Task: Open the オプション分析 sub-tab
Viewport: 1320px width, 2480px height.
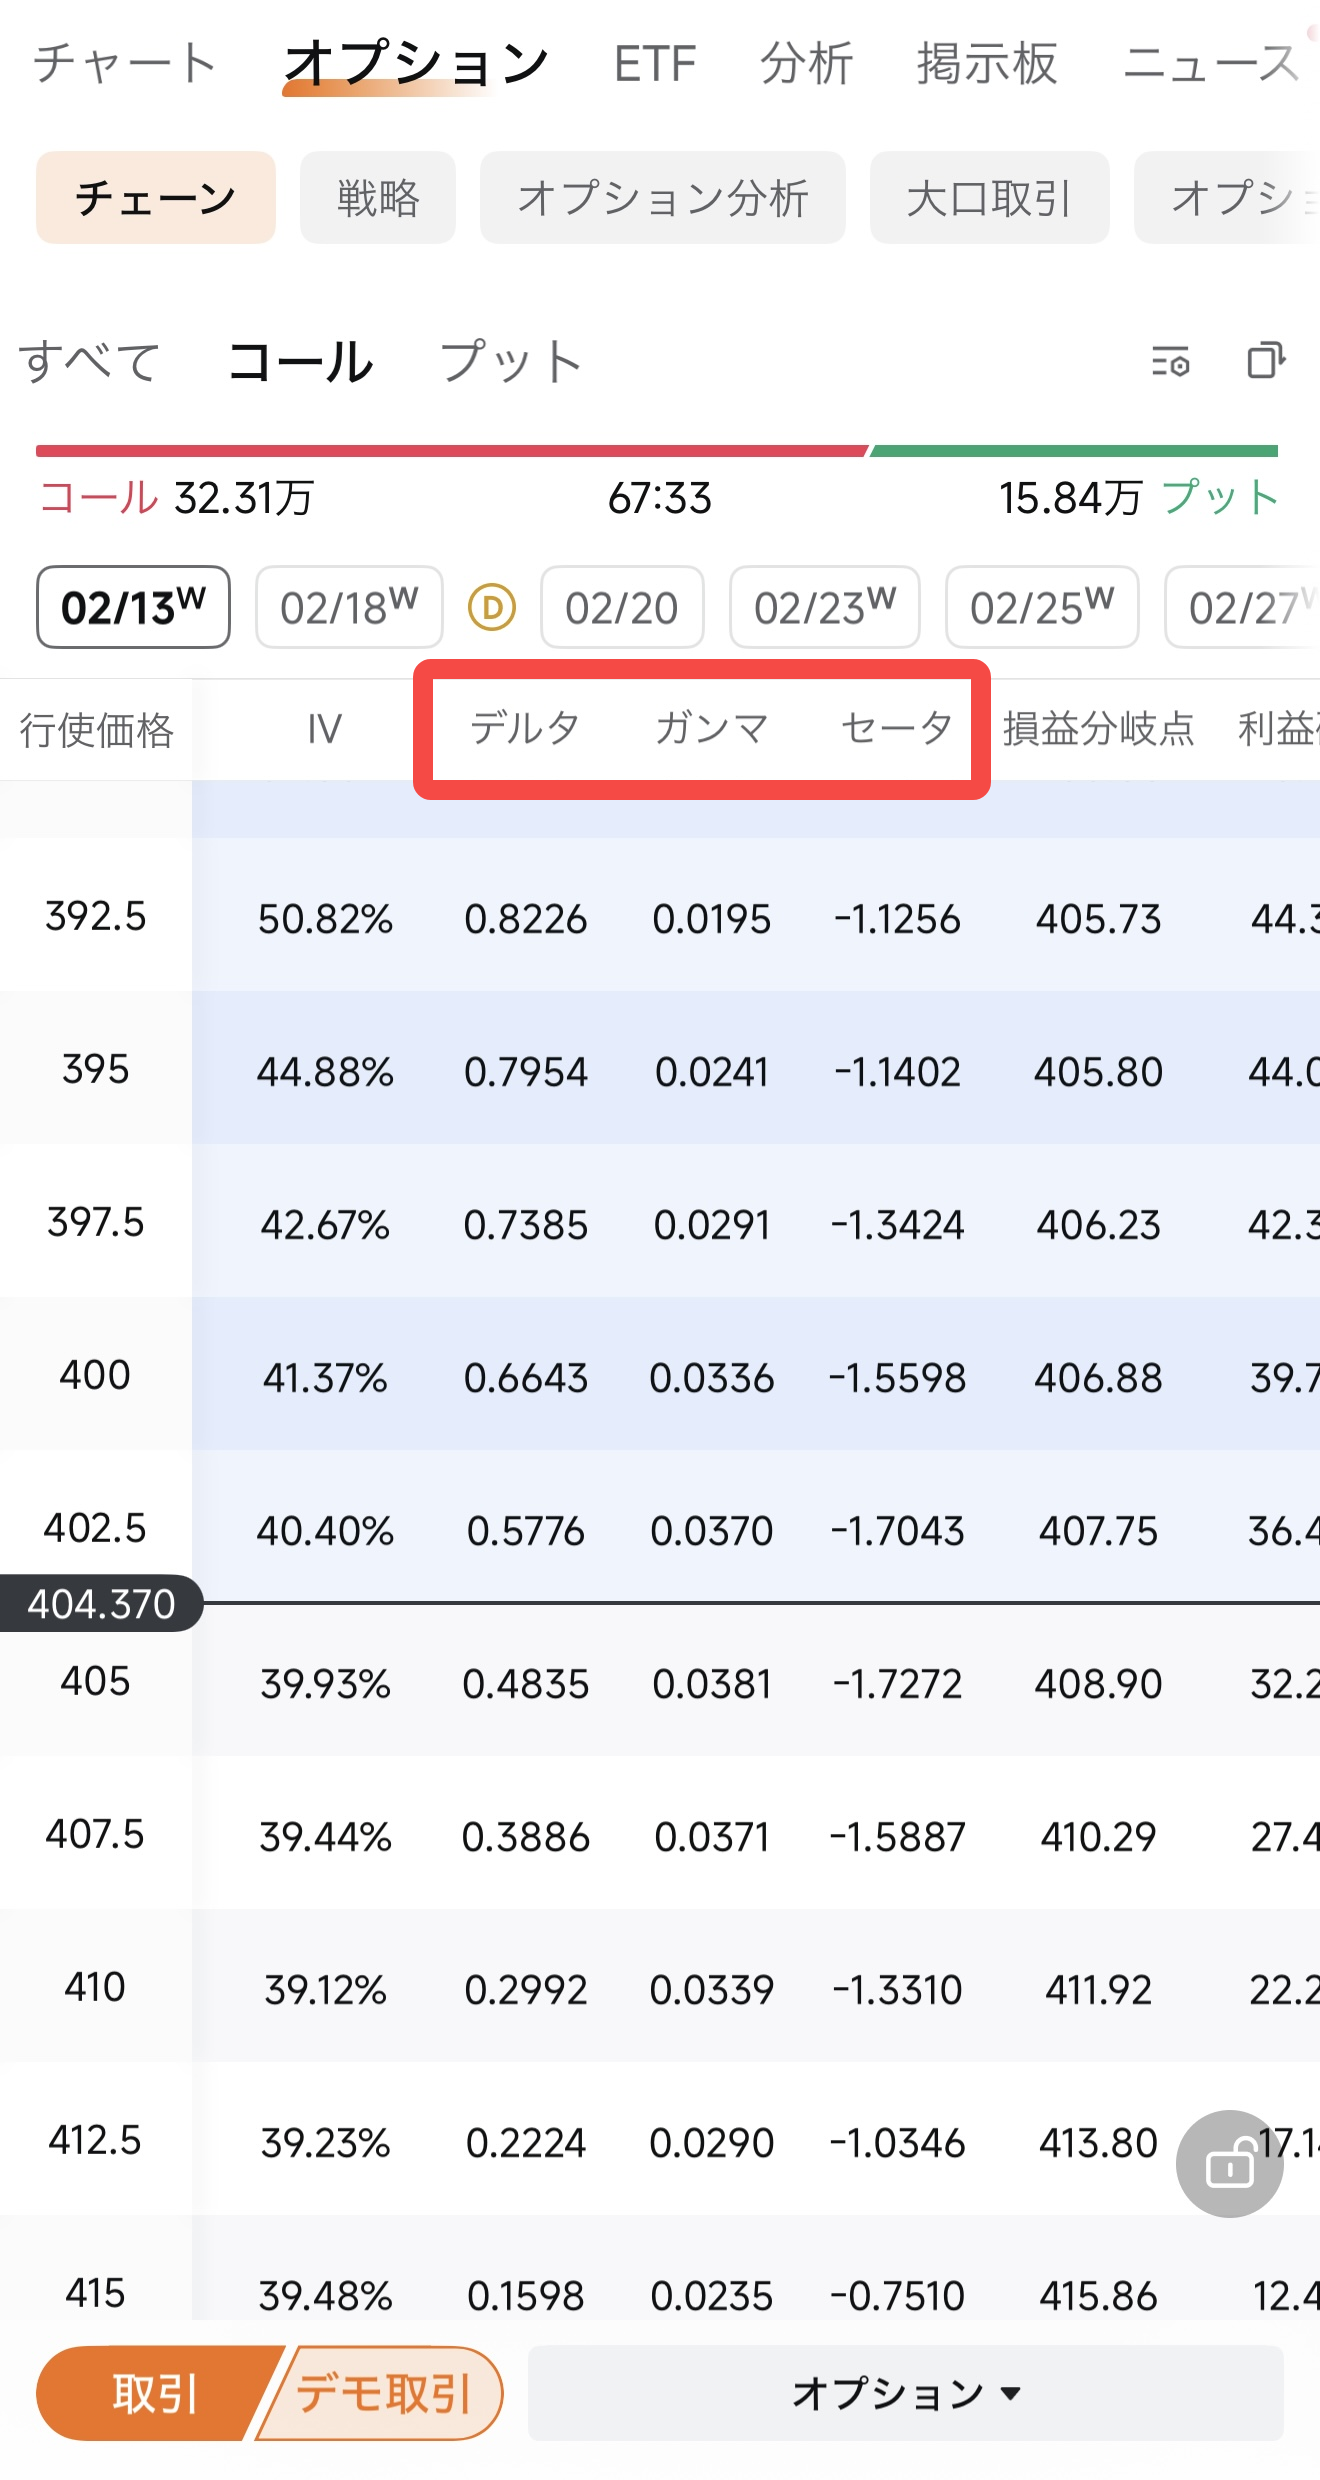Action: [663, 198]
